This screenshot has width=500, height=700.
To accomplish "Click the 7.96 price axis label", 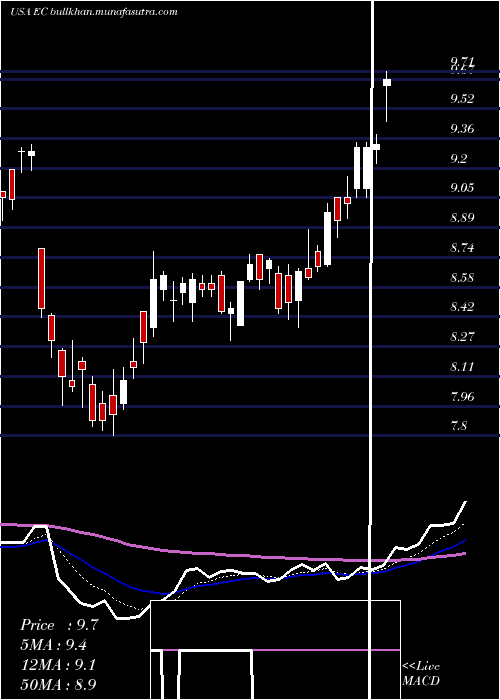I will (x=462, y=396).
